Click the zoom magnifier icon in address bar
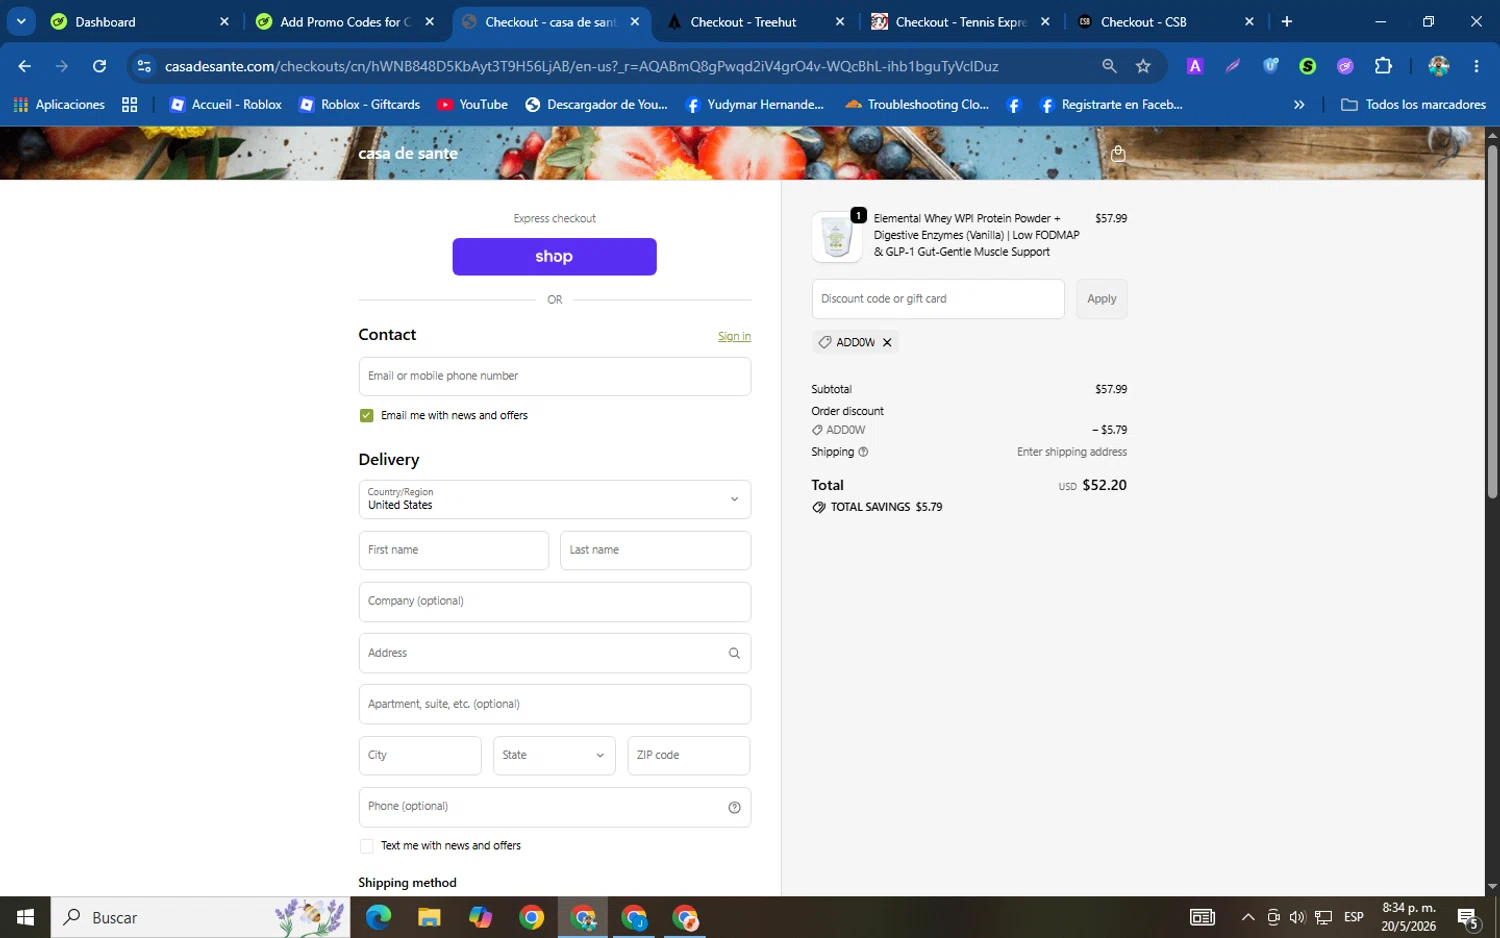 pos(1109,66)
